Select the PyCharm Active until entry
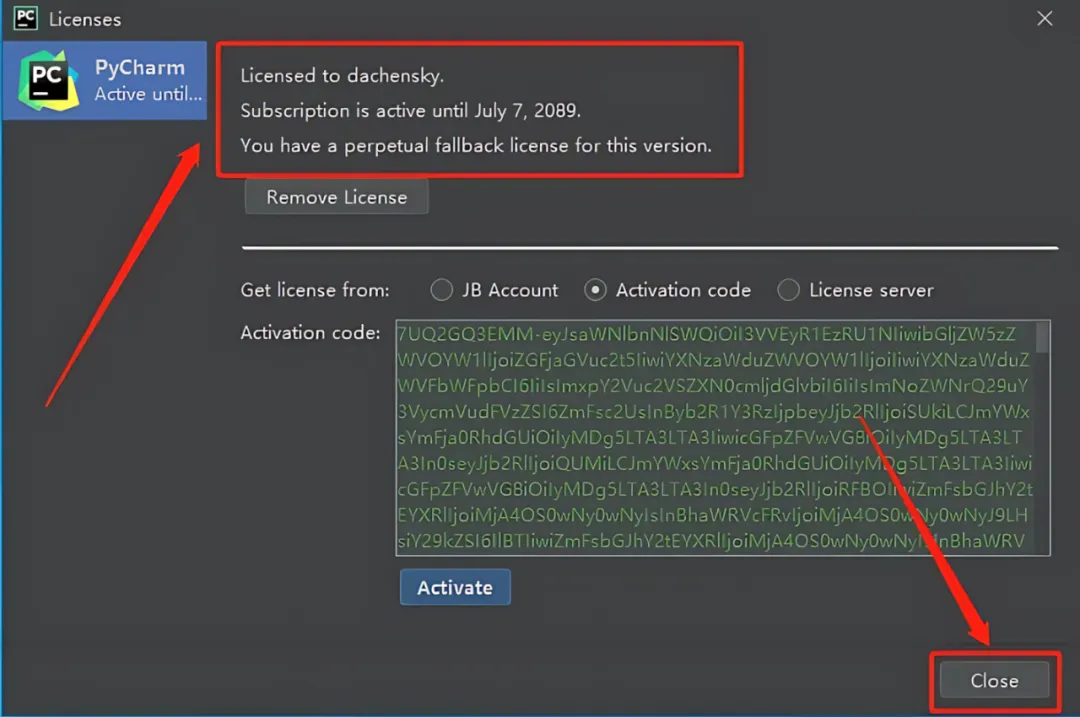The image size is (1080, 717). pos(105,81)
